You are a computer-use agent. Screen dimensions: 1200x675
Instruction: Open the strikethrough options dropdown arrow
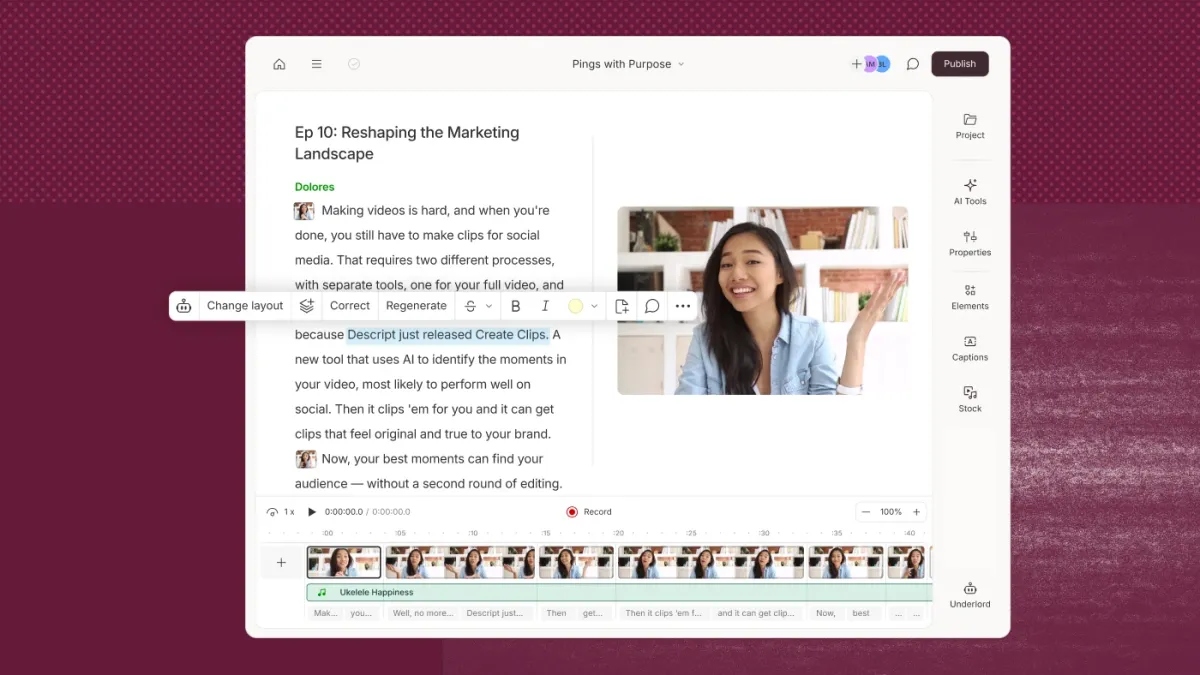pyautogui.click(x=489, y=306)
